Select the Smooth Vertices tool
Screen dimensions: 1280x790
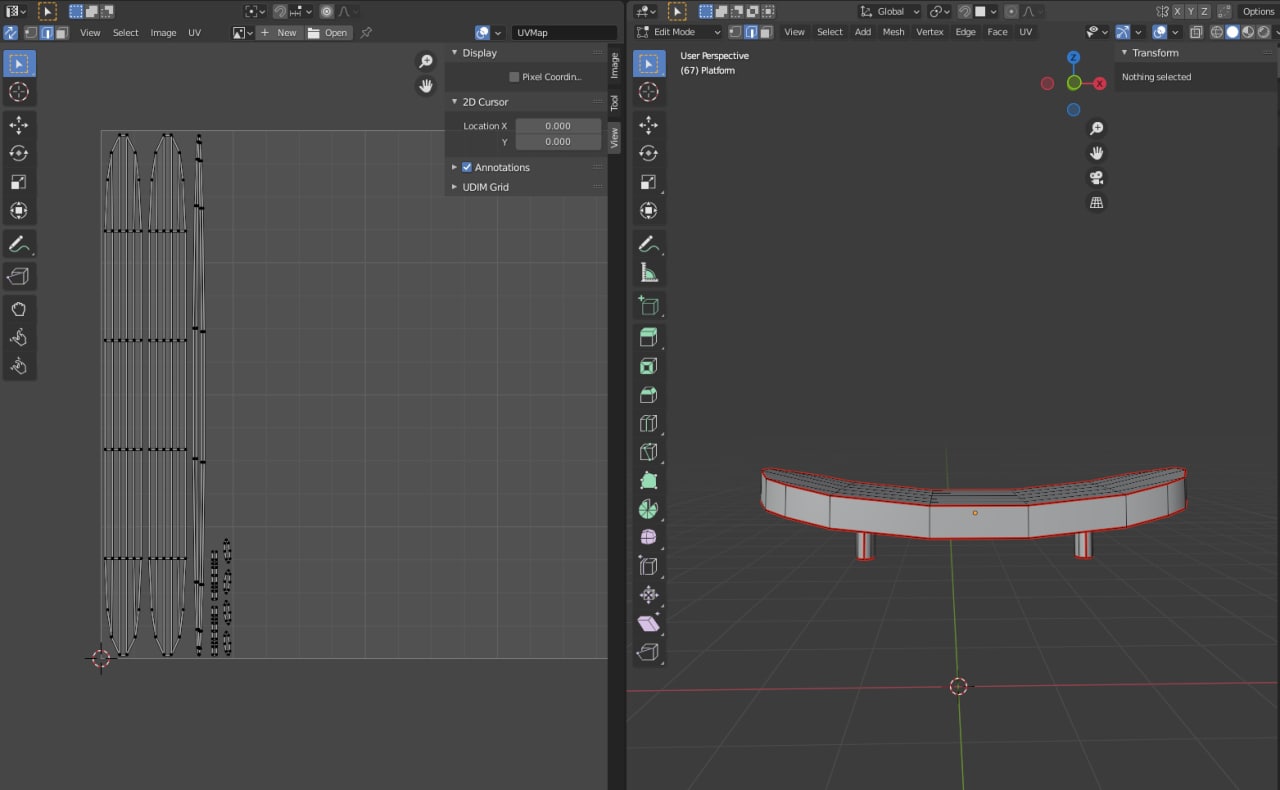click(x=648, y=538)
